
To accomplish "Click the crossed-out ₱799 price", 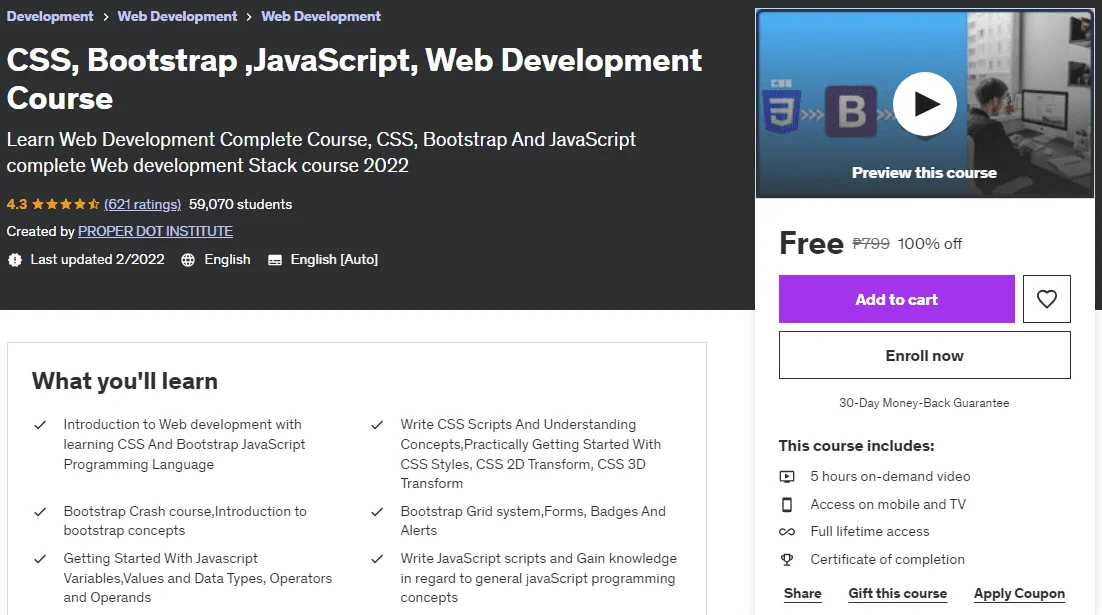I will coord(871,244).
